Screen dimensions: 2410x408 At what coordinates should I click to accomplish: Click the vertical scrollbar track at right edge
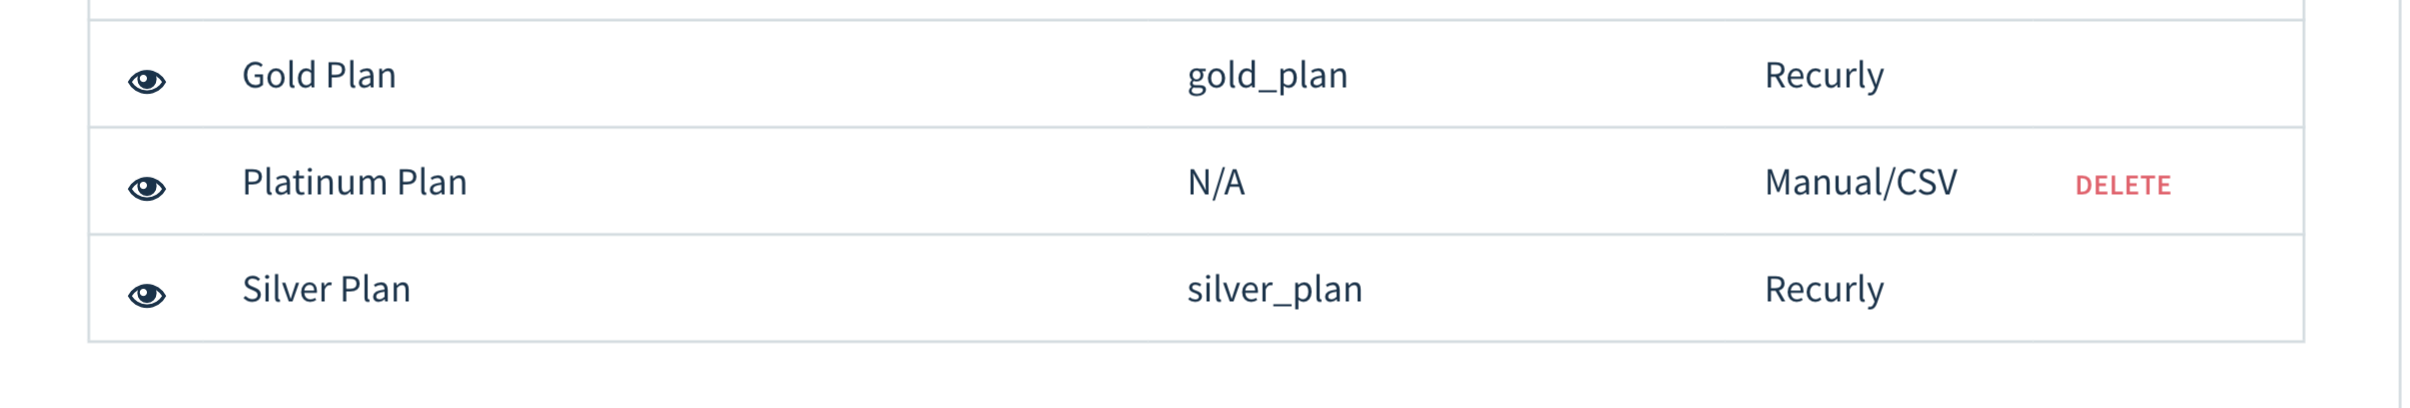click(x=2400, y=204)
